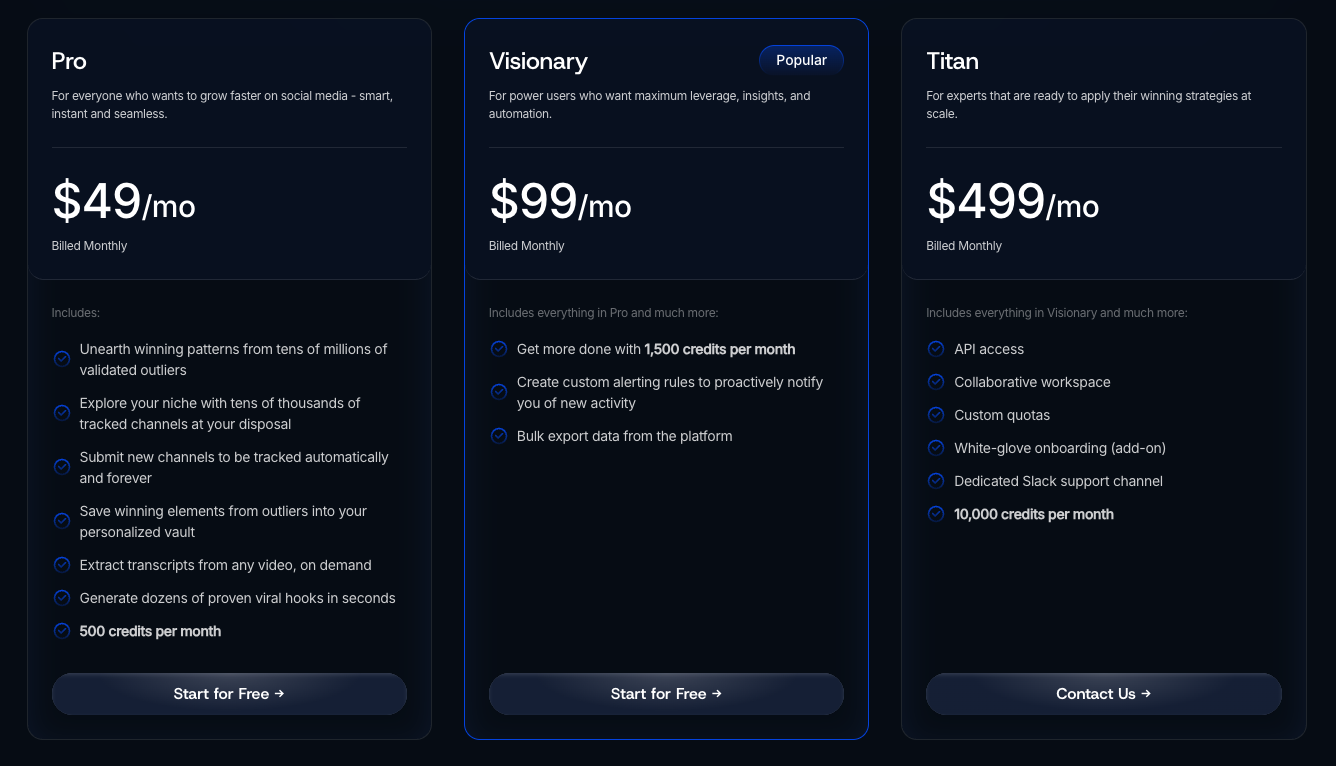Viewport: 1336px width, 766px height.
Task: Click the check icon for custom alerting rules
Action: (x=499, y=392)
